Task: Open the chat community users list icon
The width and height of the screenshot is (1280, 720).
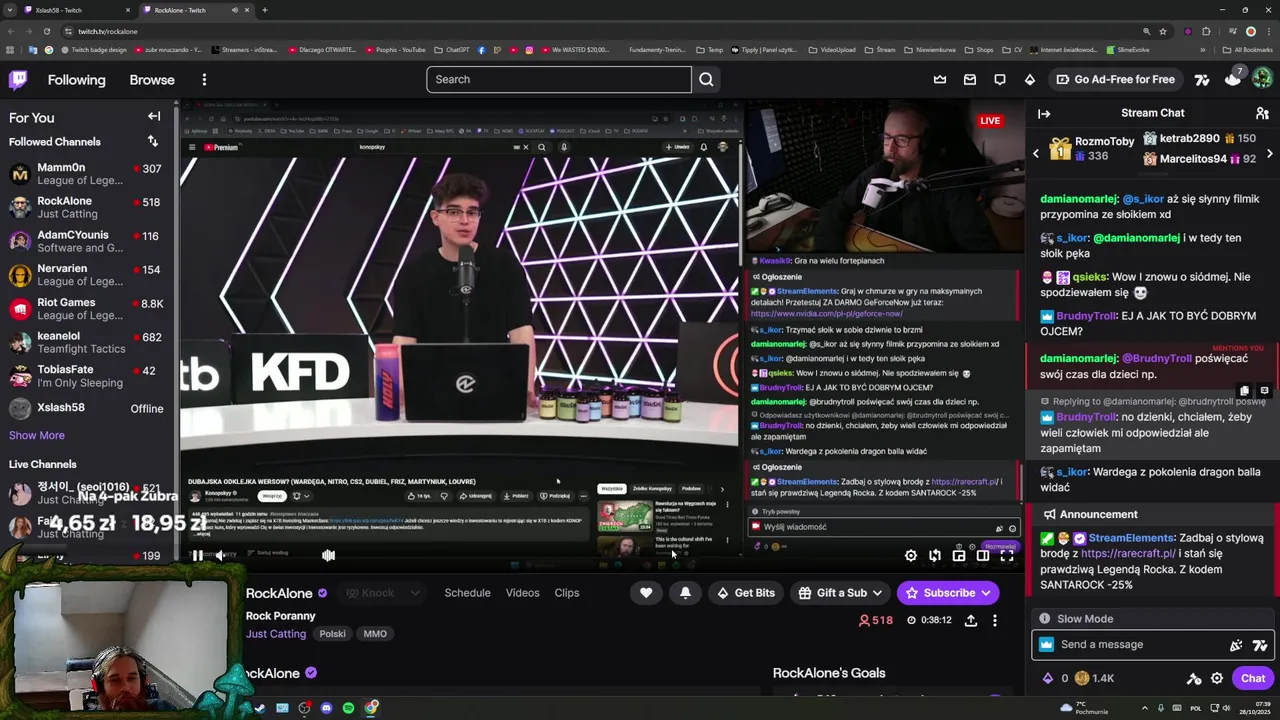Action: [1262, 114]
